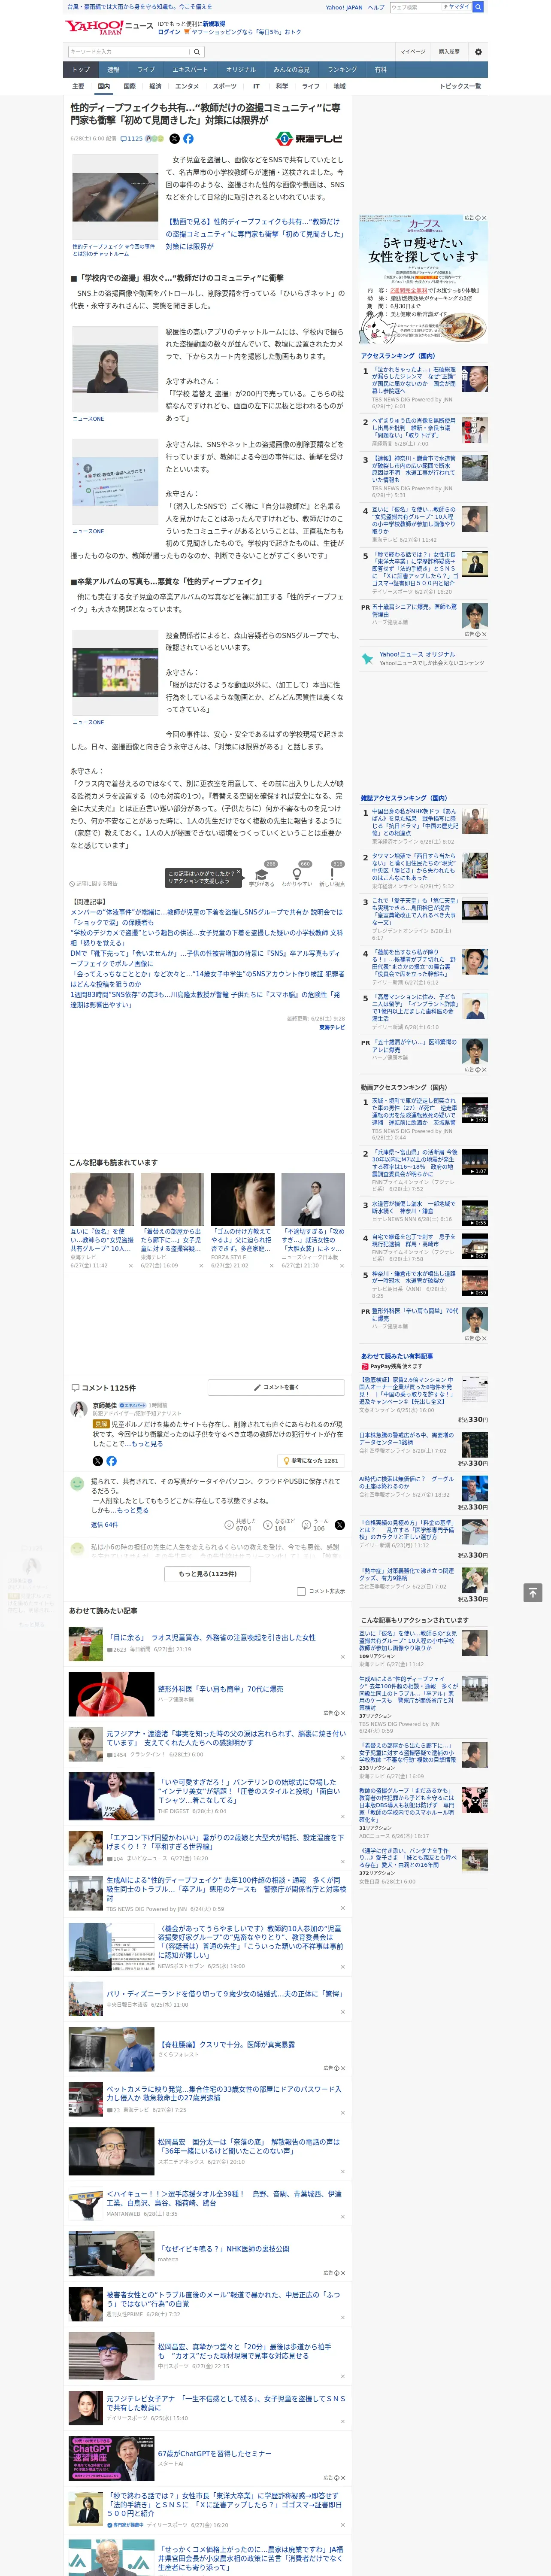Select the みんなの意見 tab
551x2576 pixels.
click(291, 70)
